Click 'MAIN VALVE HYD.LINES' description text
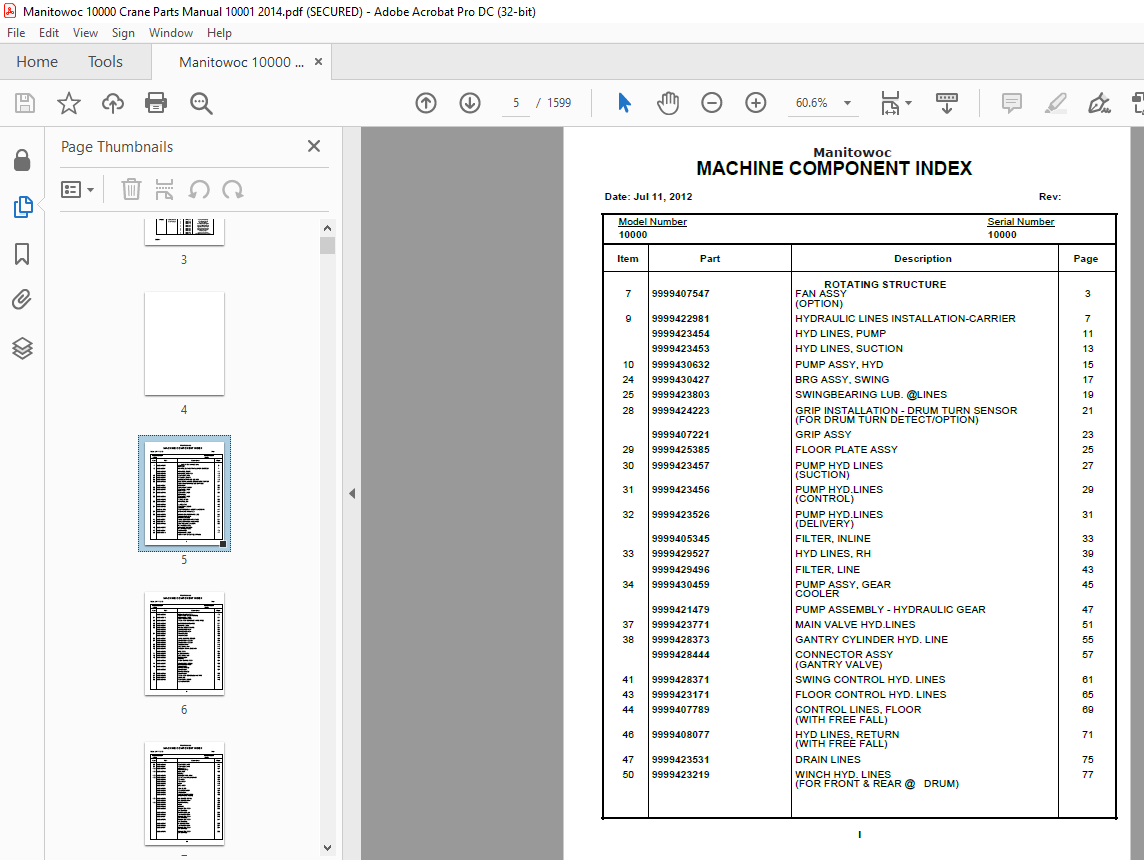1144x860 pixels. coord(855,625)
